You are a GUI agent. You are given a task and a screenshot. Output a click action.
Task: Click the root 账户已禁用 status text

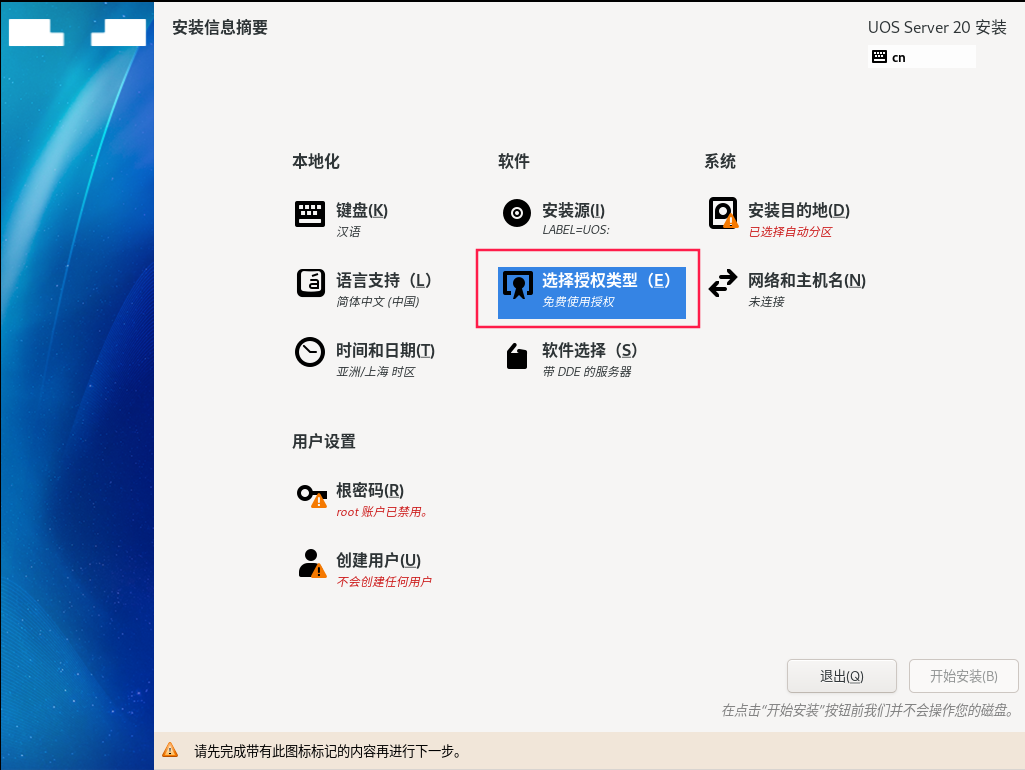382,512
